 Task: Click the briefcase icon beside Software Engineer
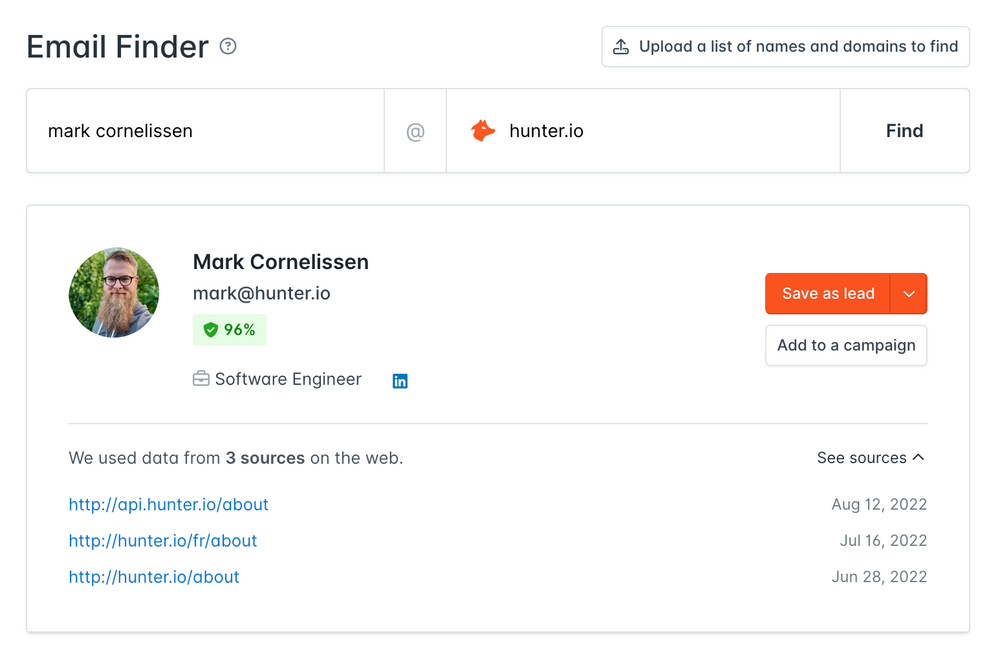200,379
